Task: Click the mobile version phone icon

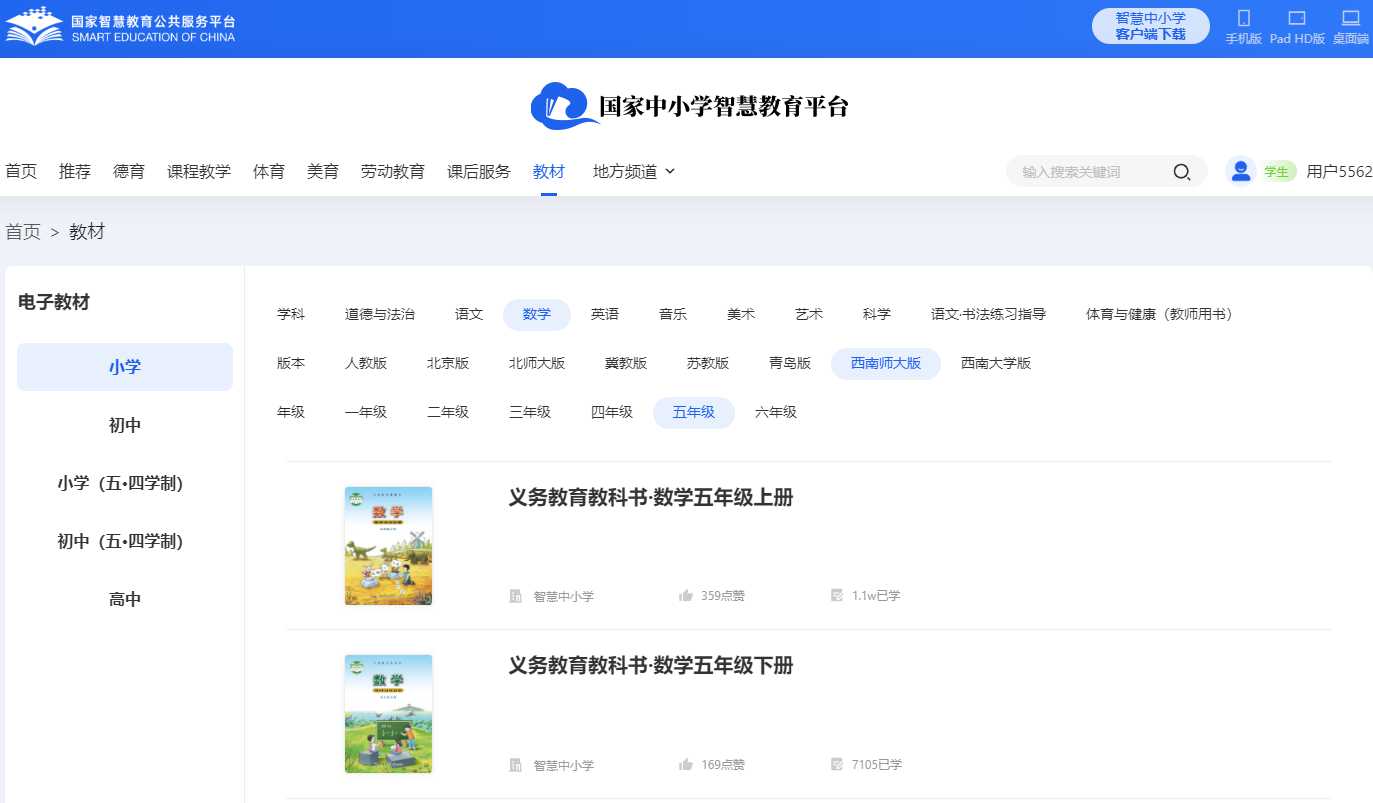Action: [x=1244, y=18]
